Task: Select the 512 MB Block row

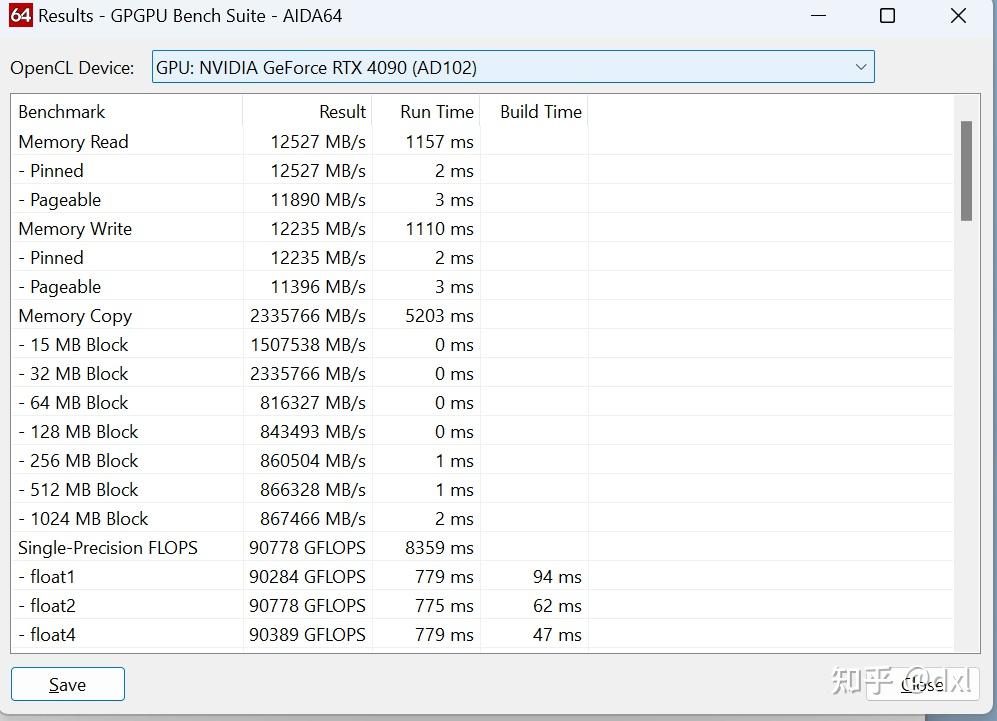Action: (482, 490)
